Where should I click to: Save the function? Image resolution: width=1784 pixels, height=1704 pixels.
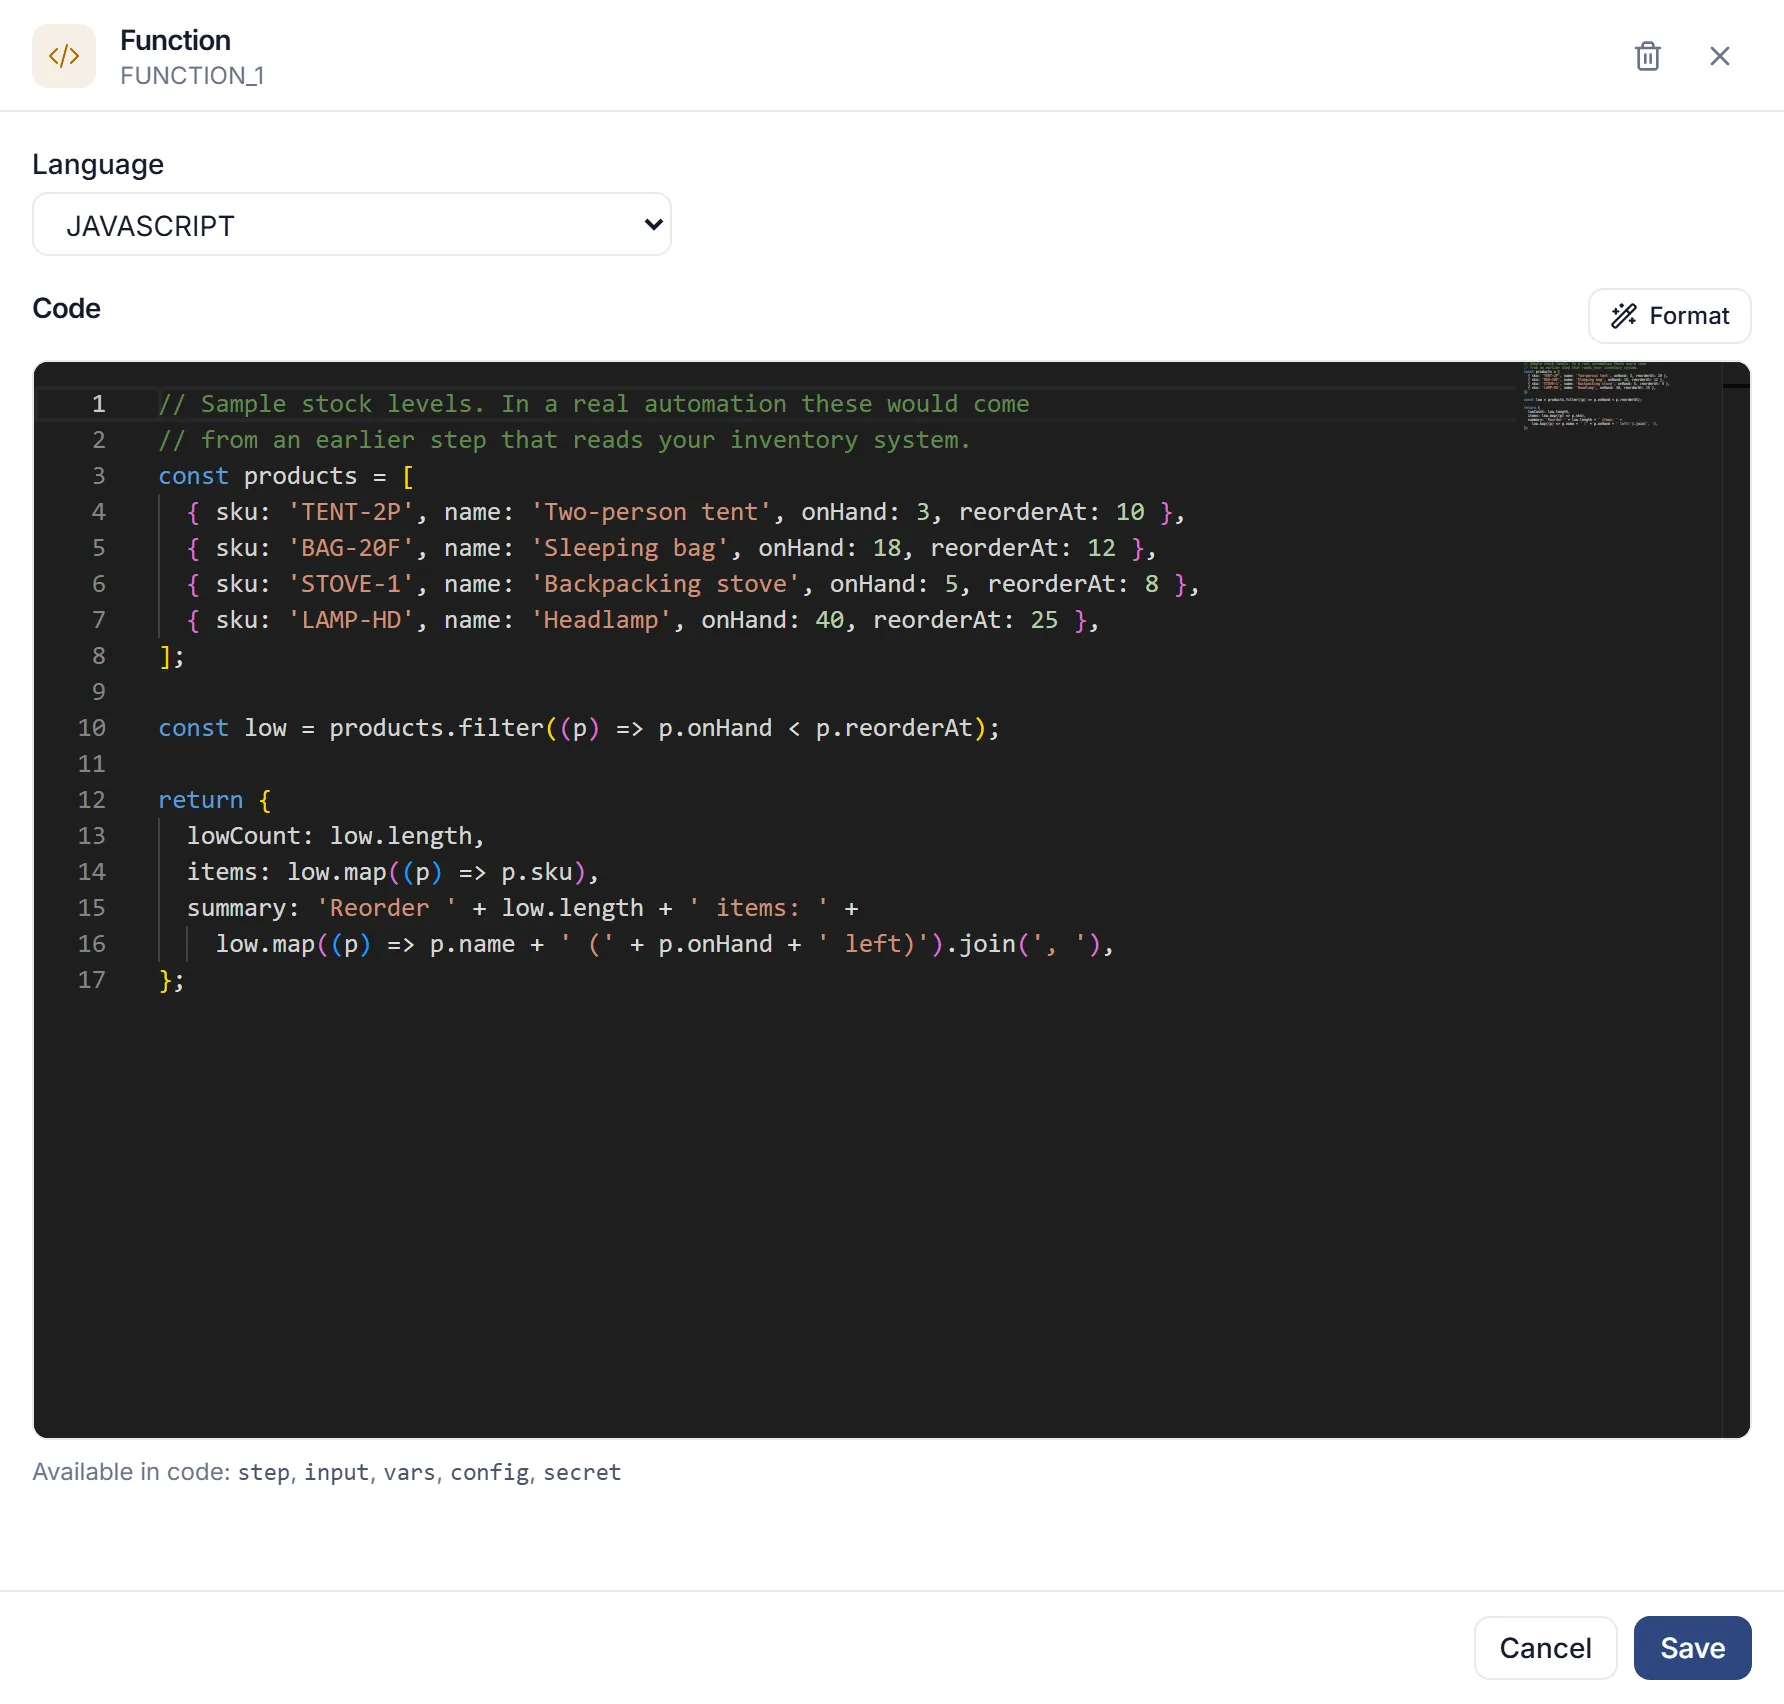[1692, 1648]
